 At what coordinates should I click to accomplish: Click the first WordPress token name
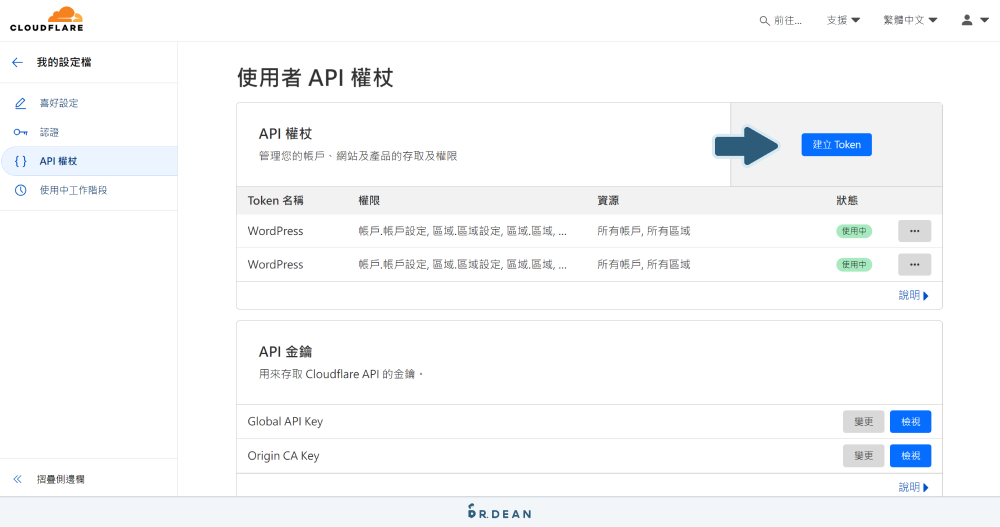click(276, 231)
